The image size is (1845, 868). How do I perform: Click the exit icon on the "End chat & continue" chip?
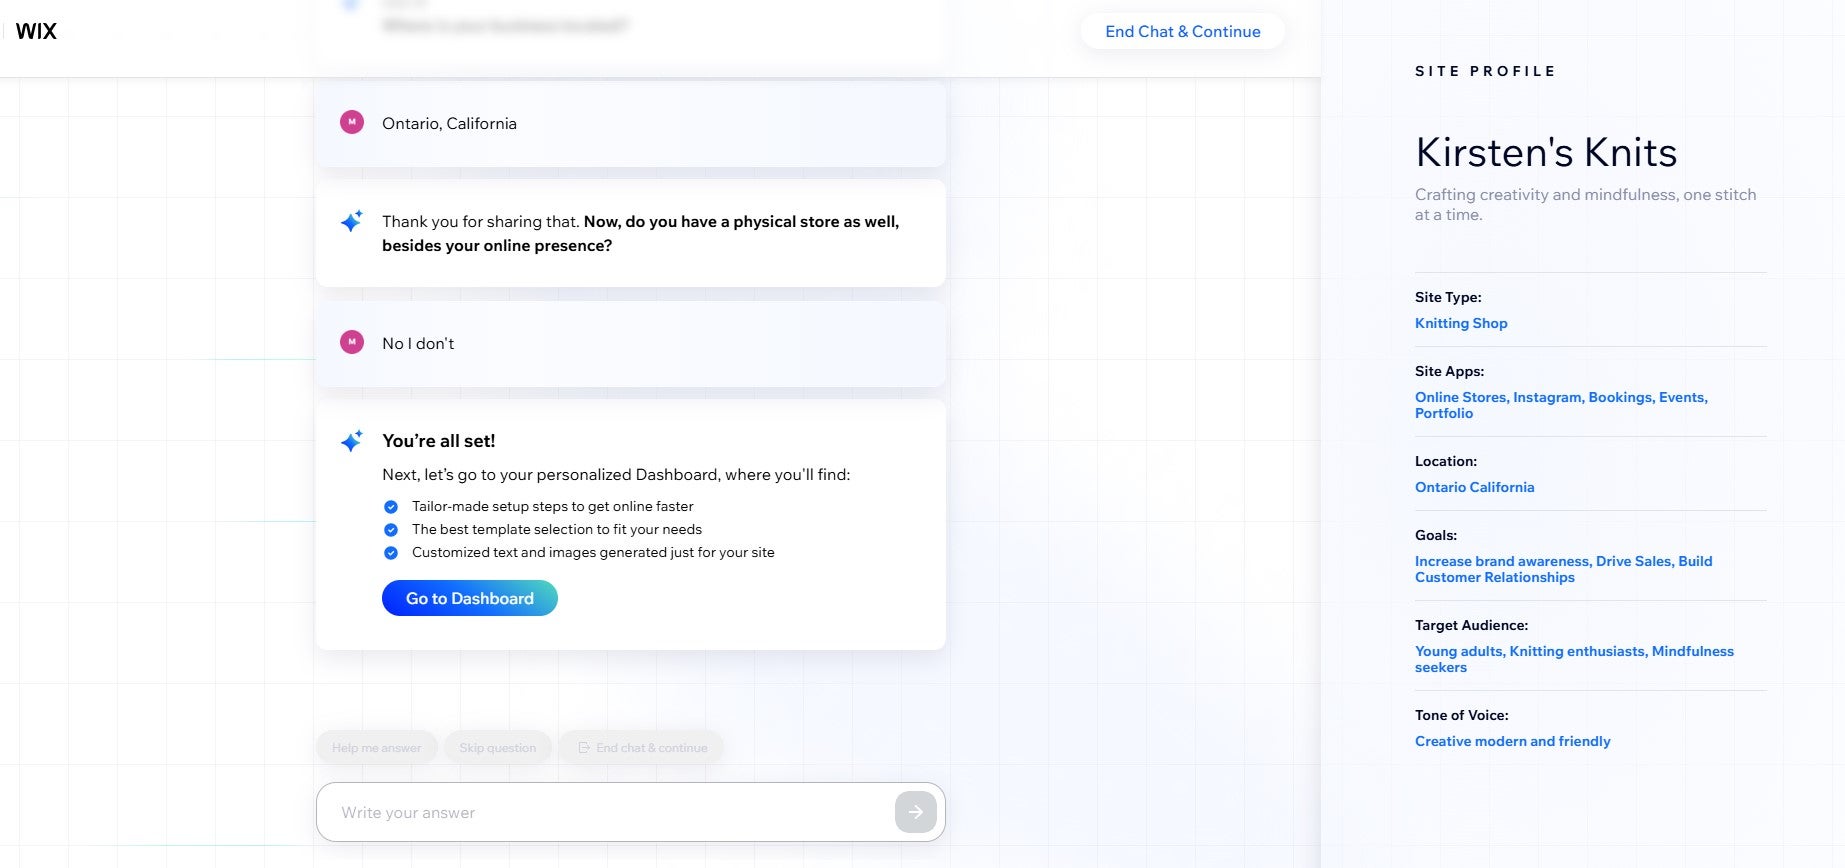click(584, 747)
